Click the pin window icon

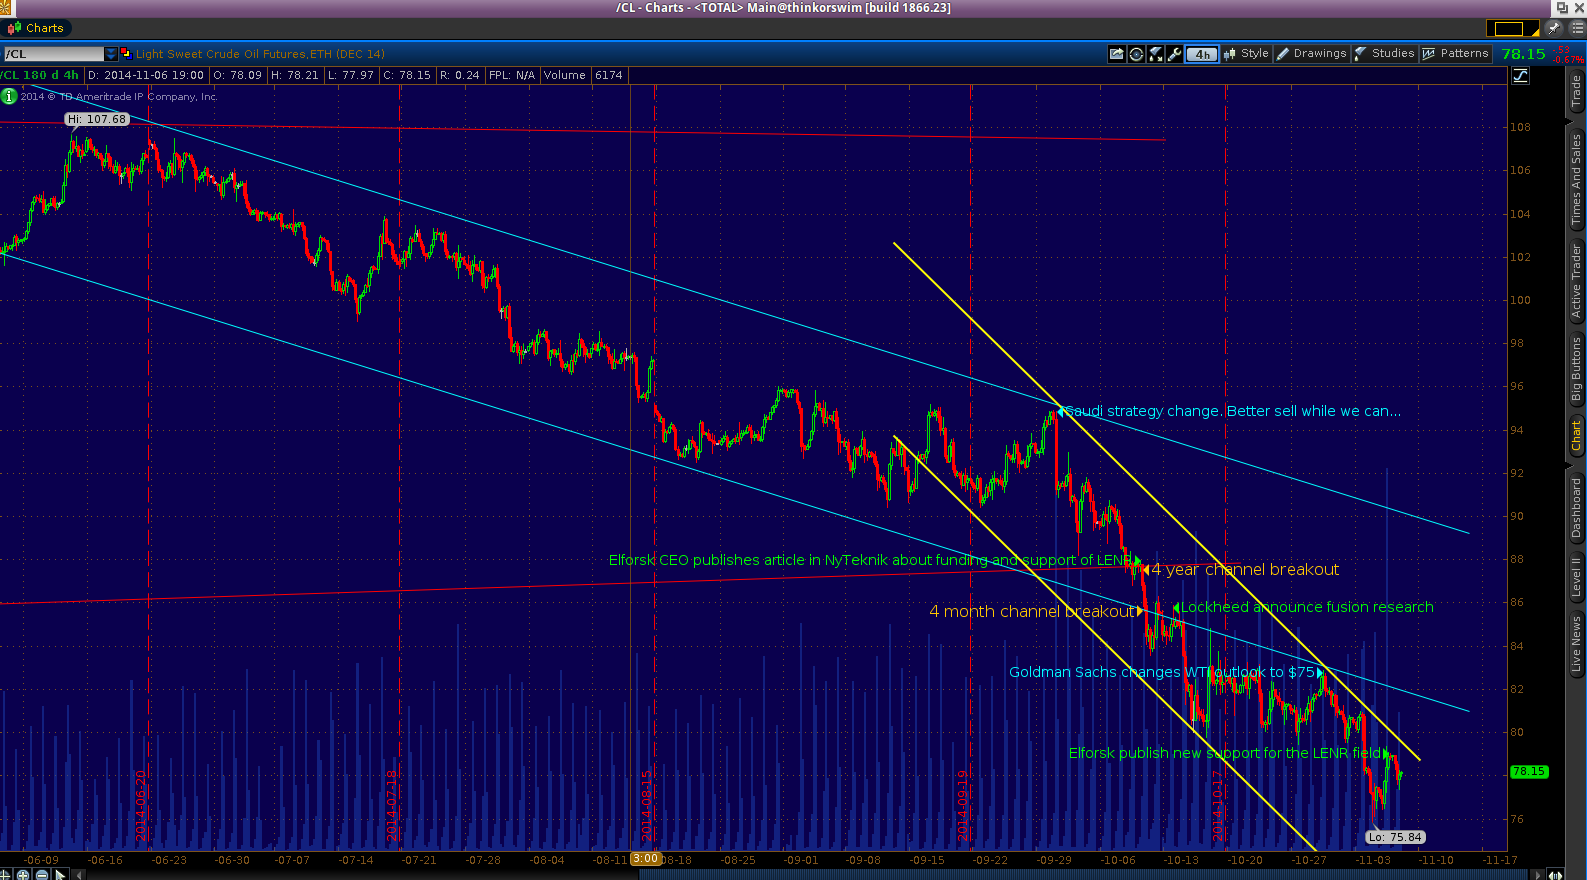point(1555,28)
